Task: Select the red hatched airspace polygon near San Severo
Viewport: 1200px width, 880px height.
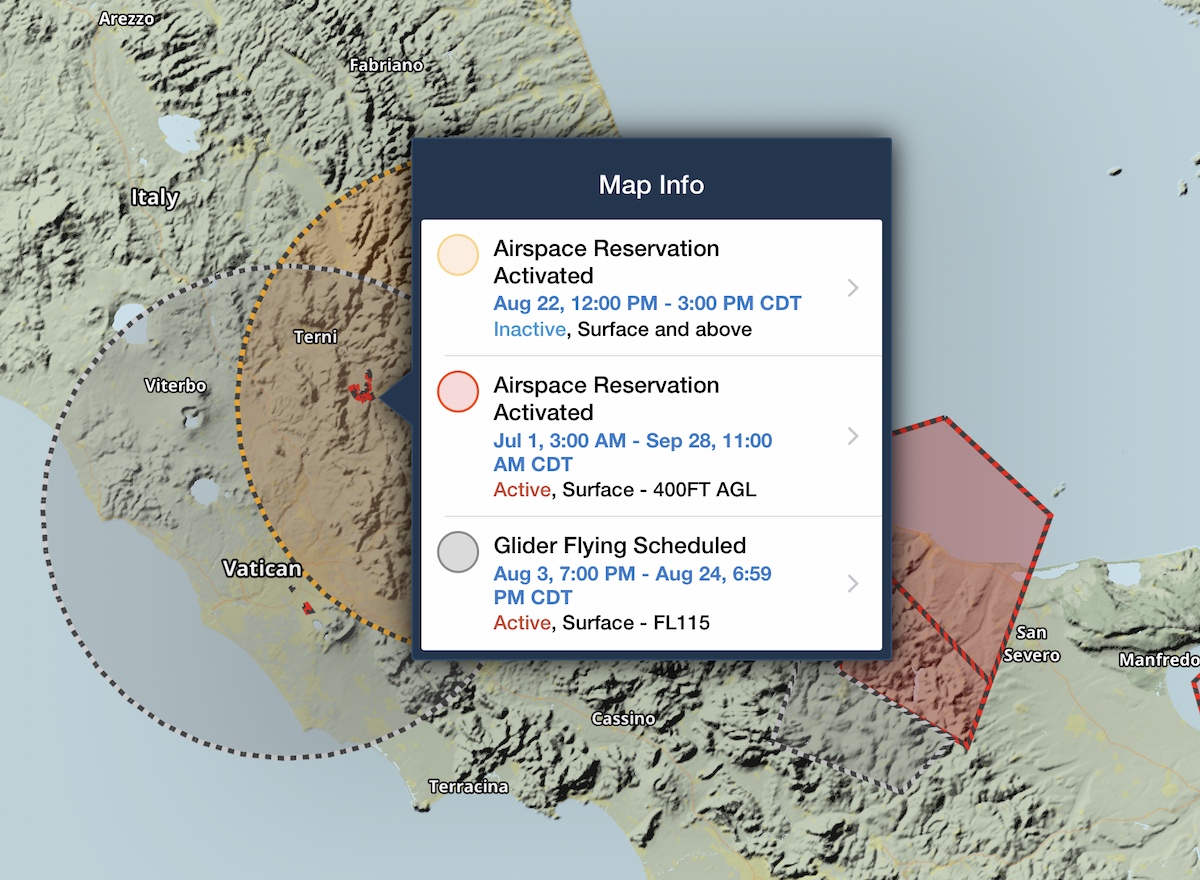Action: (x=960, y=520)
